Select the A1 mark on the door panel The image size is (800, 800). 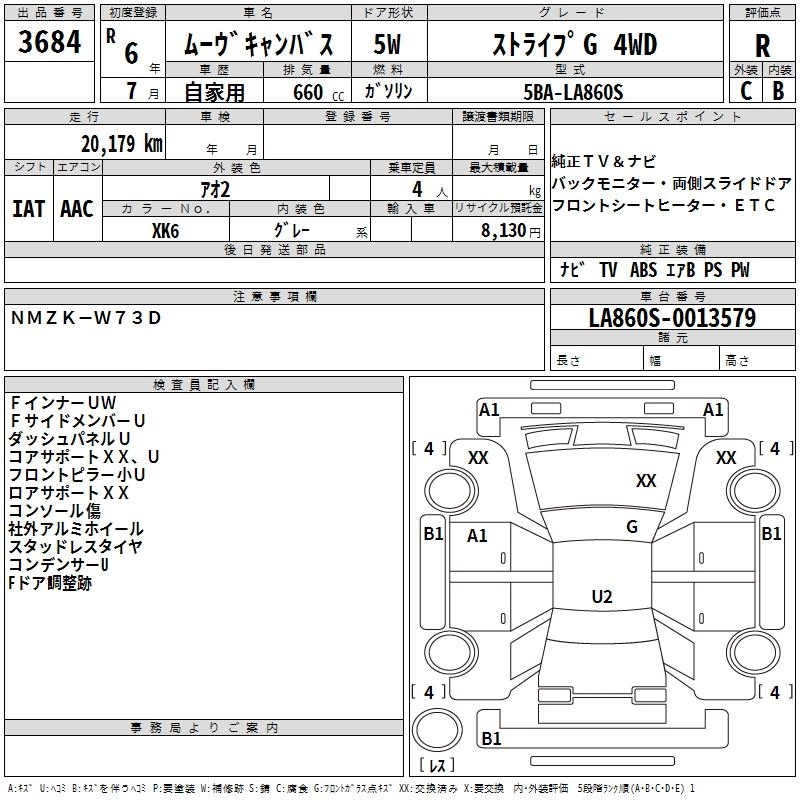pyautogui.click(x=478, y=536)
